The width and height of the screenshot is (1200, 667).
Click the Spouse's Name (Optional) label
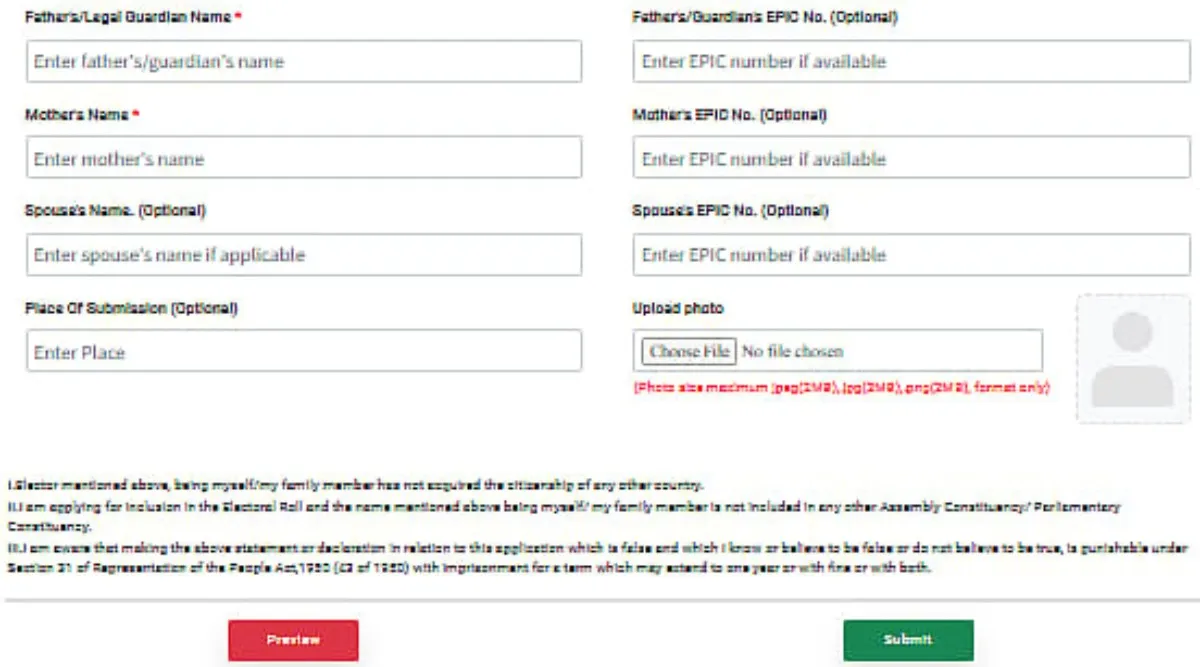click(x=115, y=211)
